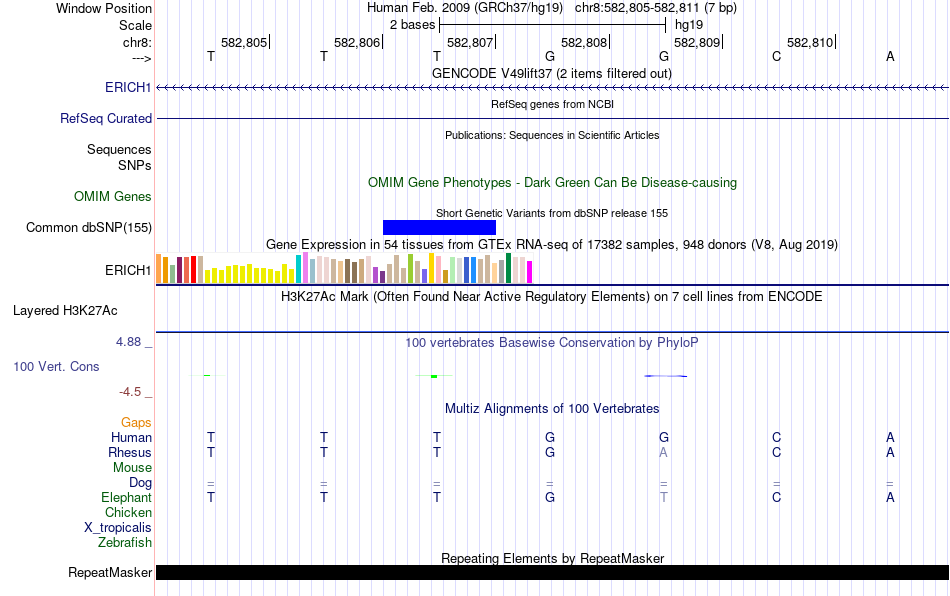
Task: Select the Human species label
Action: click(x=131, y=437)
